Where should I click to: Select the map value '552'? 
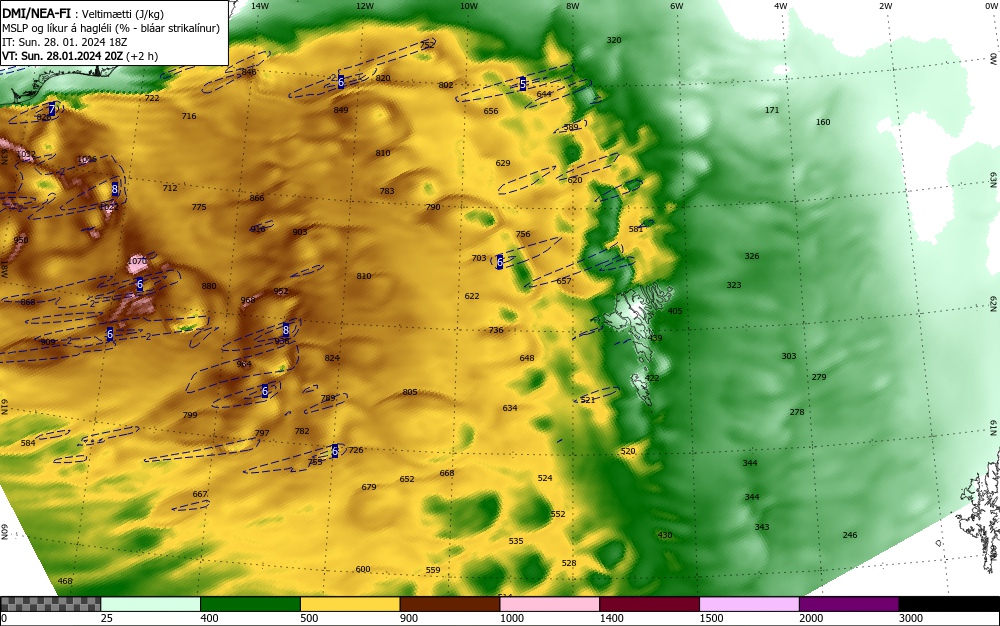558,514
